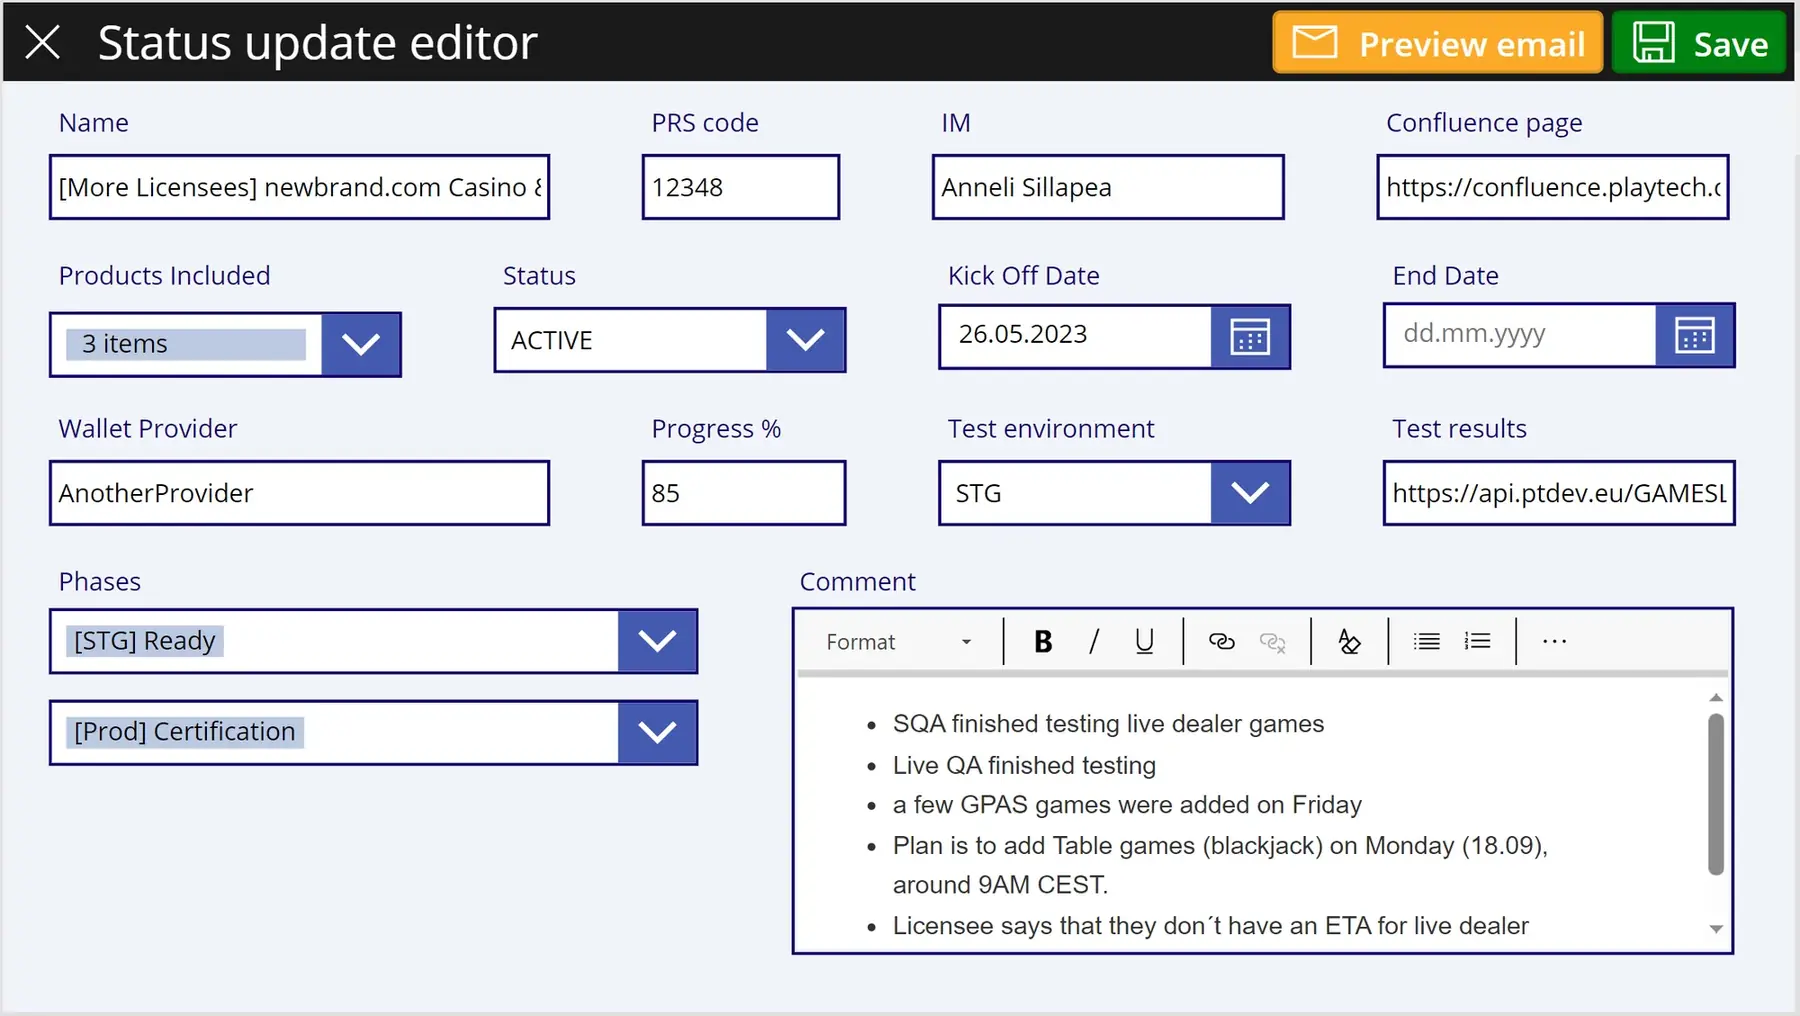This screenshot has height=1016, width=1800.
Task: Click the Preview email button
Action: click(1437, 43)
